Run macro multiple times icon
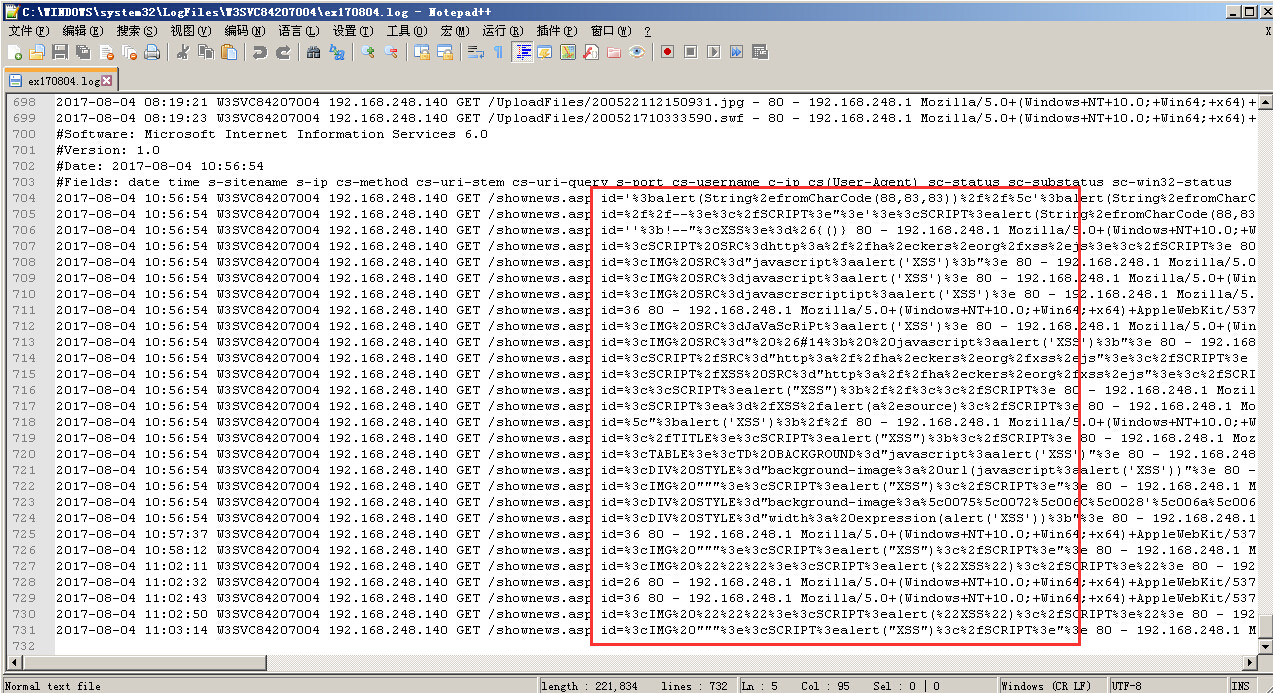Screen dimensions: 1273x693 click(736, 52)
